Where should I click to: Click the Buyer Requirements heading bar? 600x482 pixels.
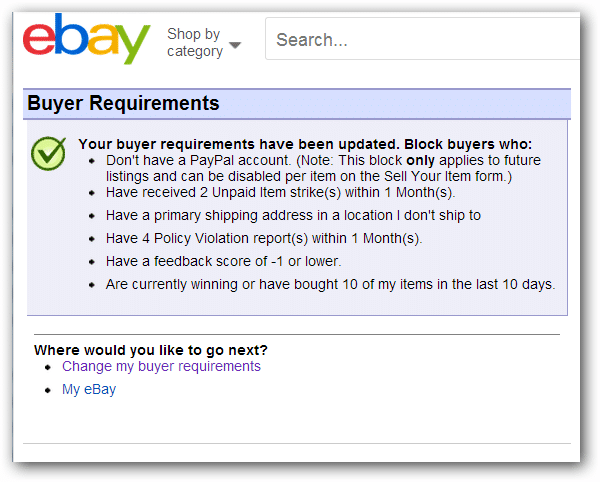(x=296, y=104)
